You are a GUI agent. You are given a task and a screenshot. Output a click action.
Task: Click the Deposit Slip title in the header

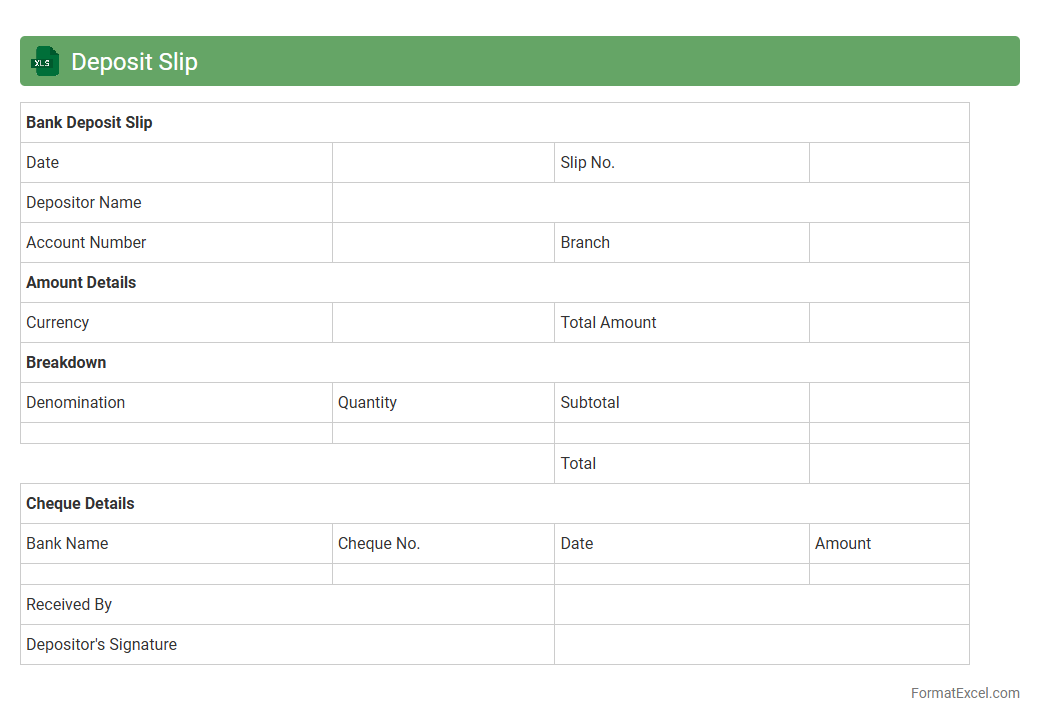coord(134,62)
